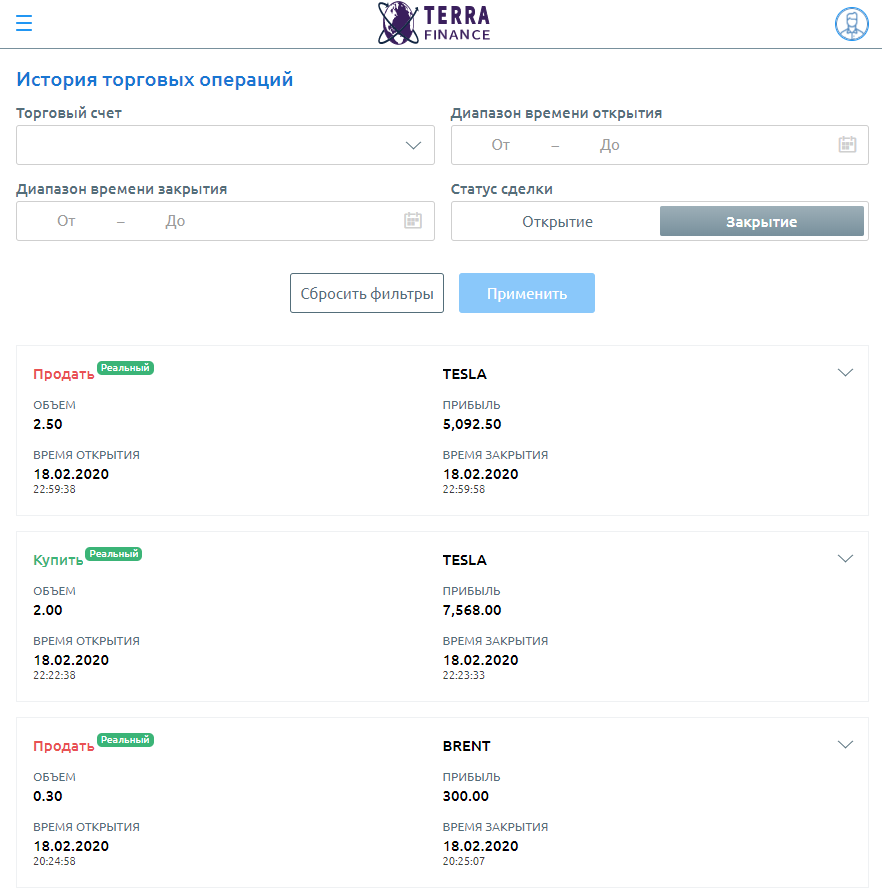Open calendar for opening time range

847,145
